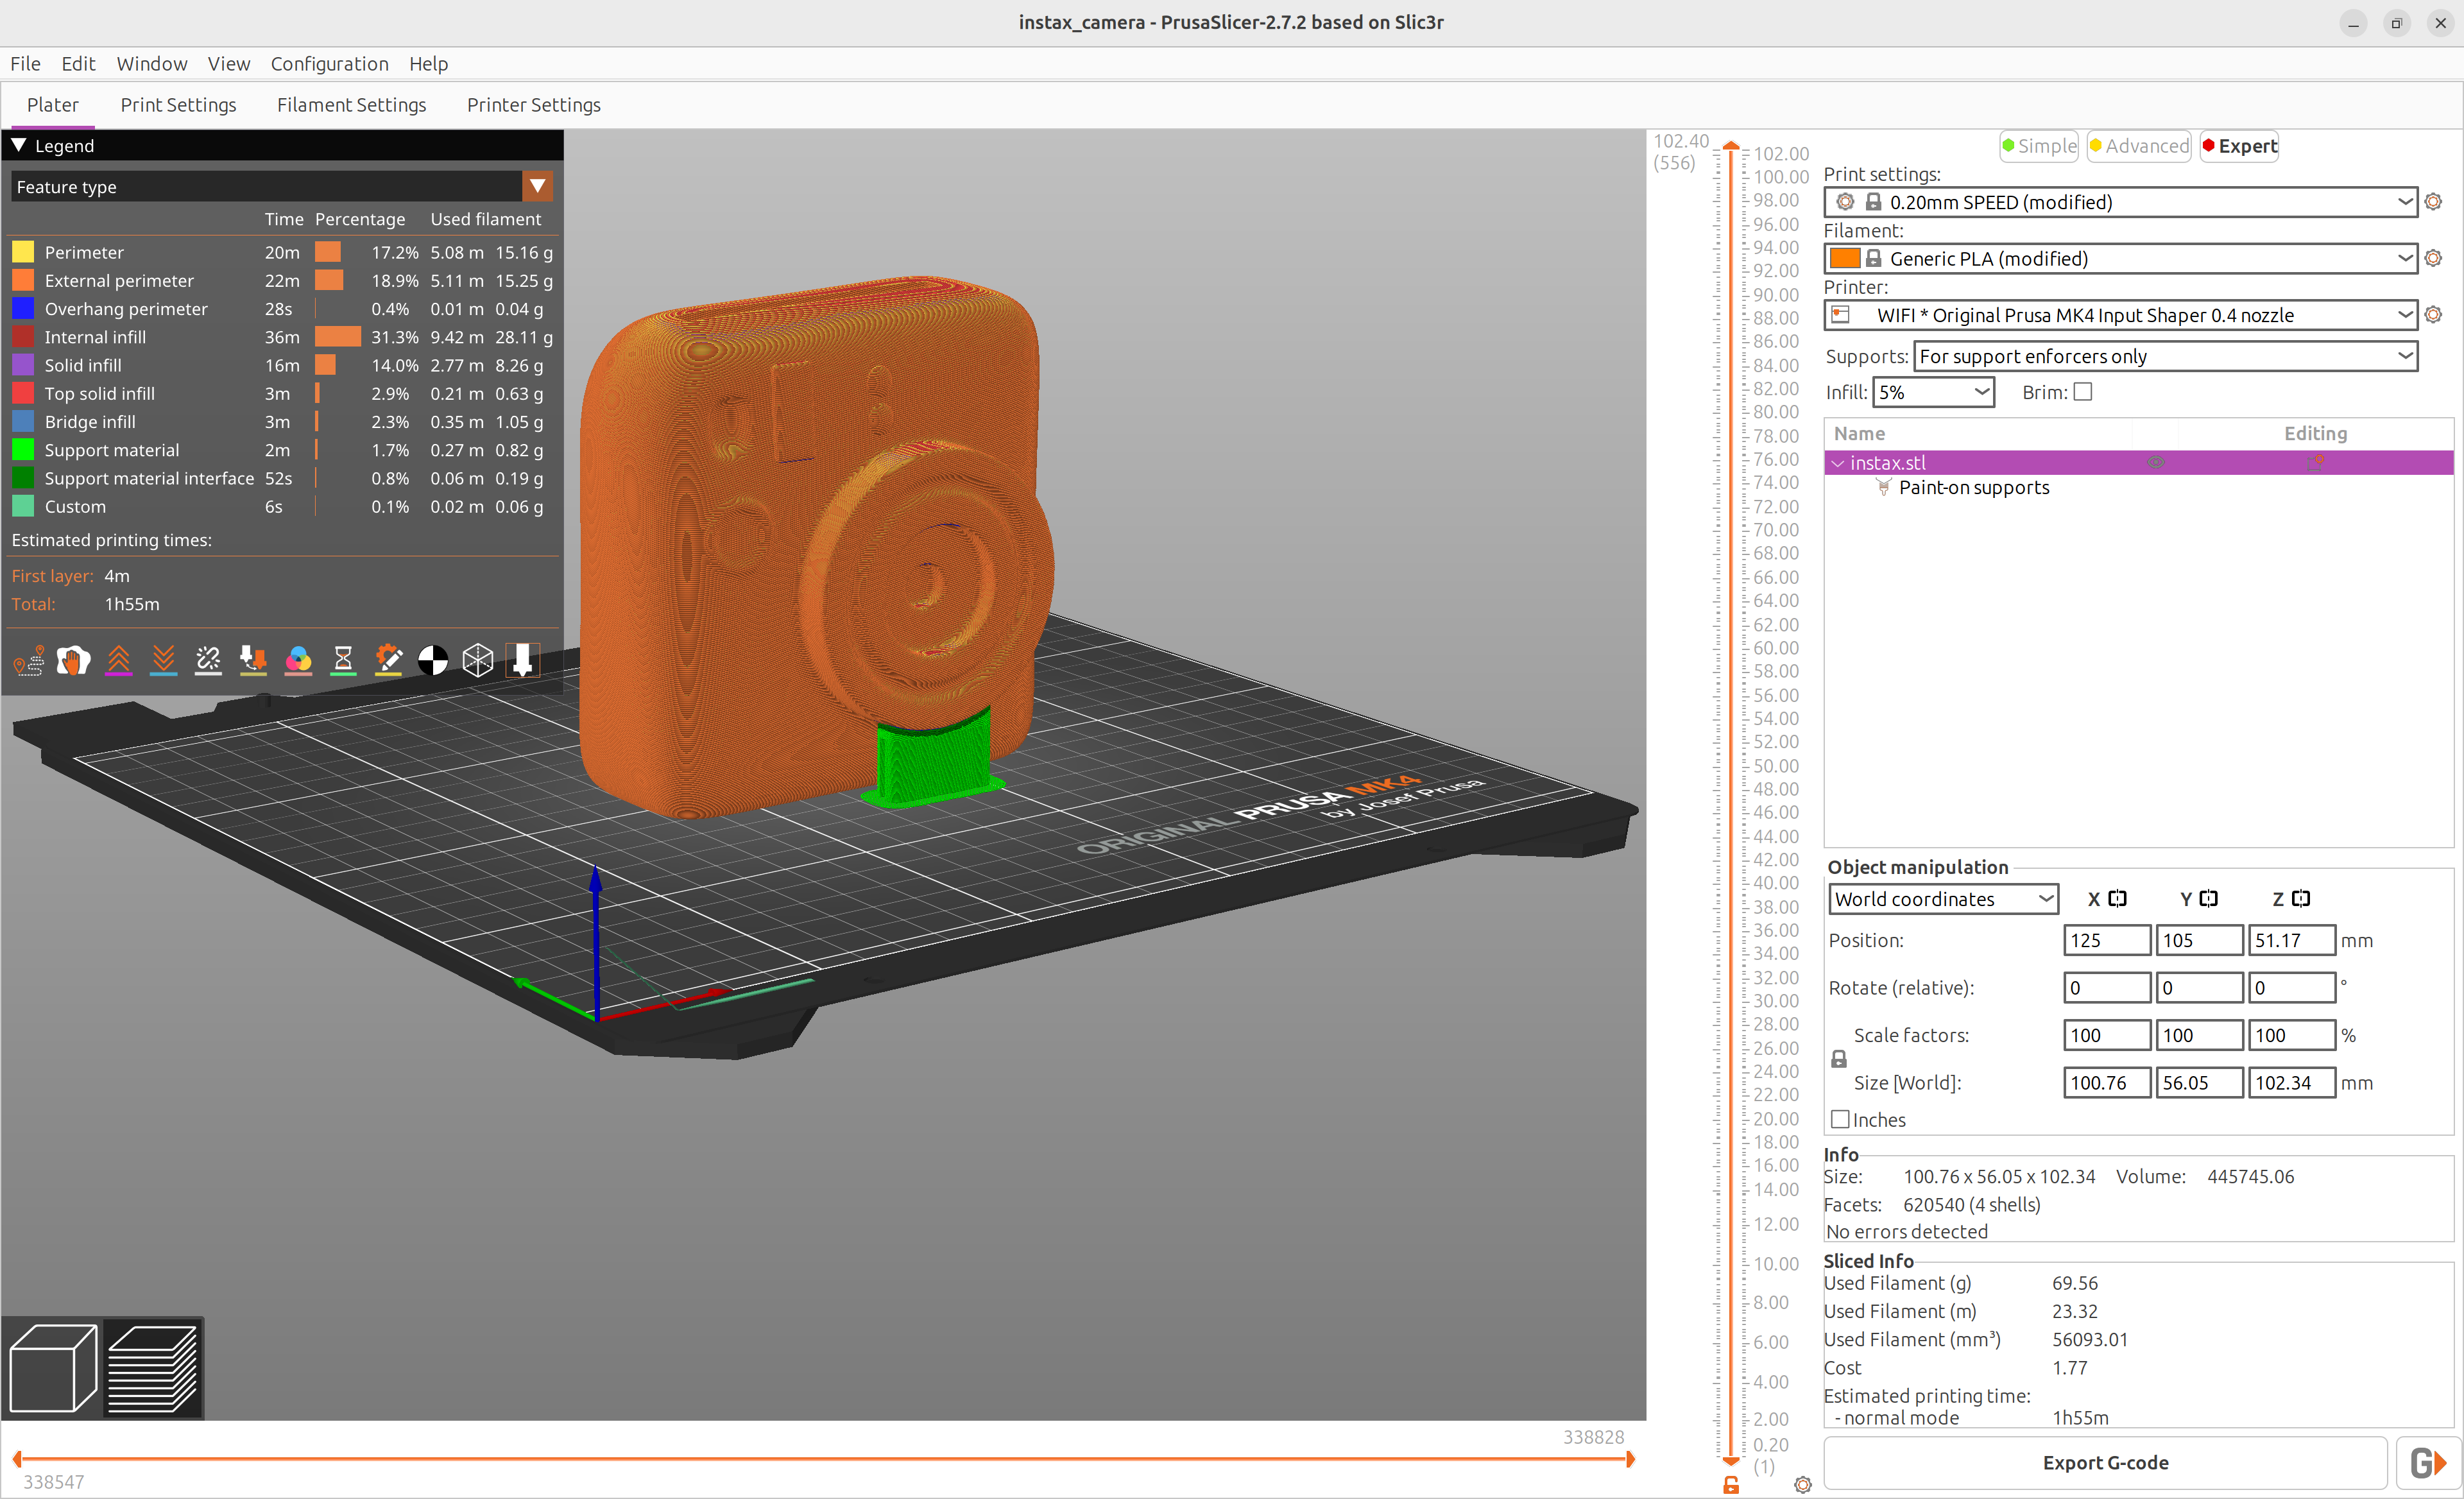
Task: Switch to Filament Settings tab
Action: (x=351, y=105)
